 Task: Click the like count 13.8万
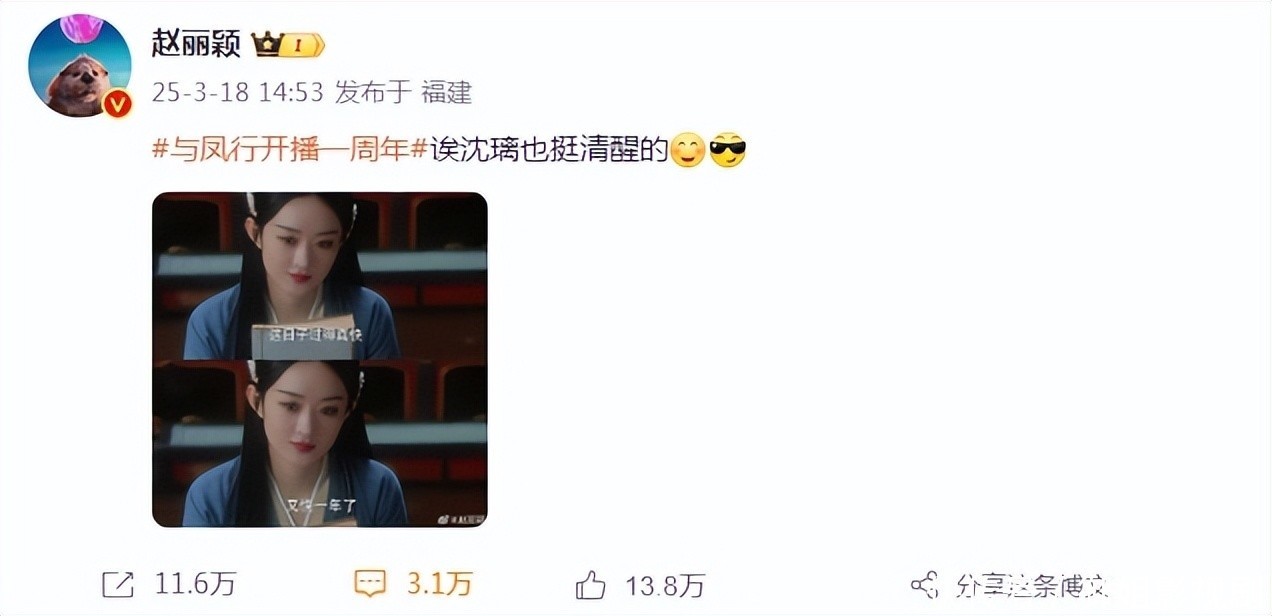(665, 585)
